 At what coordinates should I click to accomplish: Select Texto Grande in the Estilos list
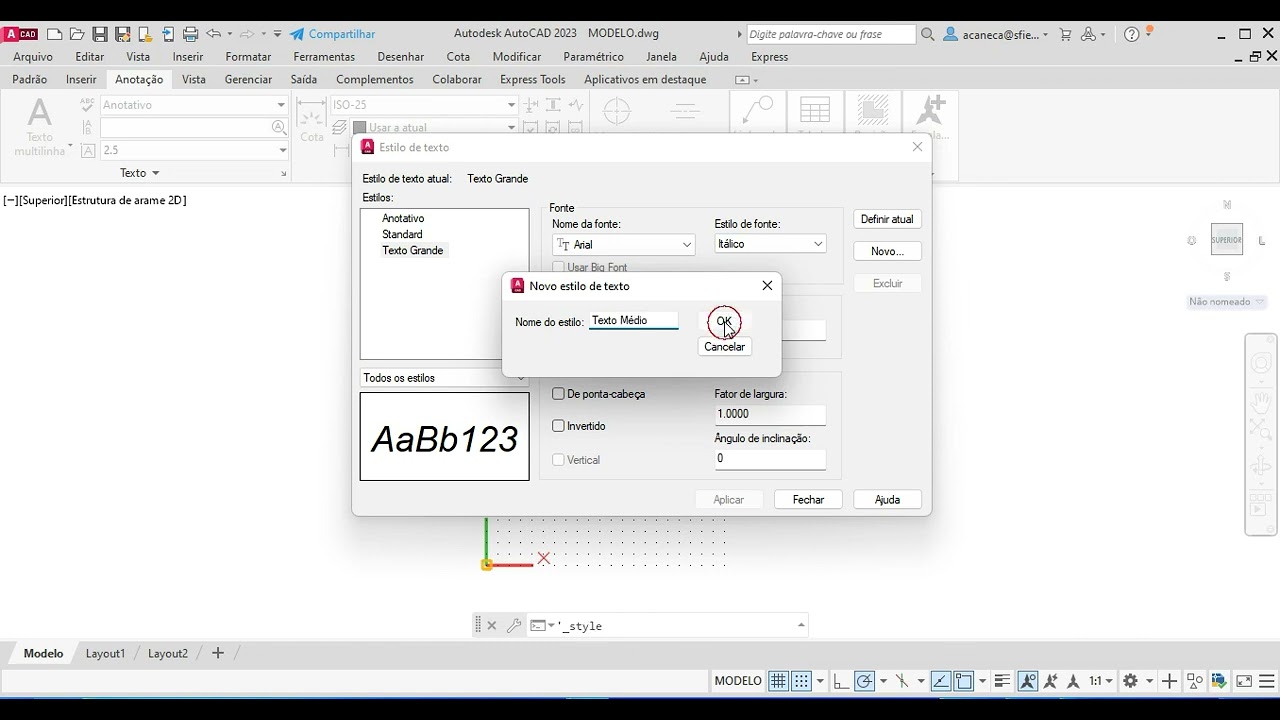(x=412, y=250)
